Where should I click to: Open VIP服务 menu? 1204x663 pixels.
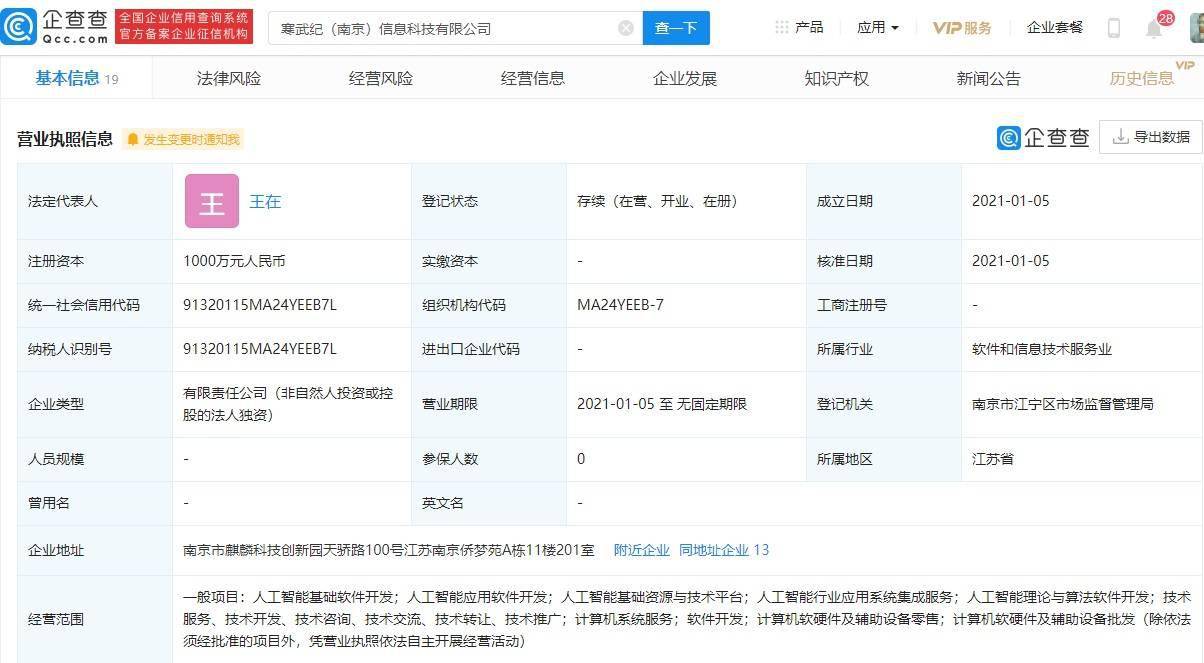(962, 28)
